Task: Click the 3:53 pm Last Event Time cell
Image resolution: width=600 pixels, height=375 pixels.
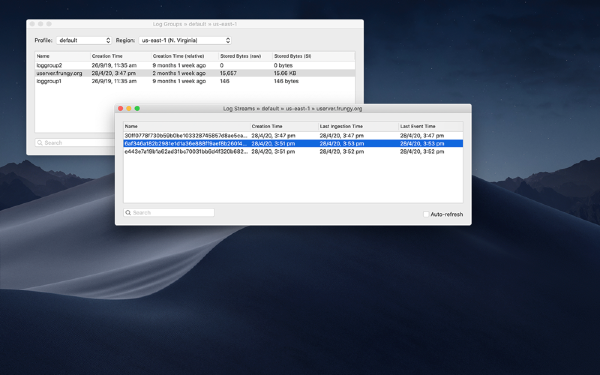Action: tap(422, 144)
